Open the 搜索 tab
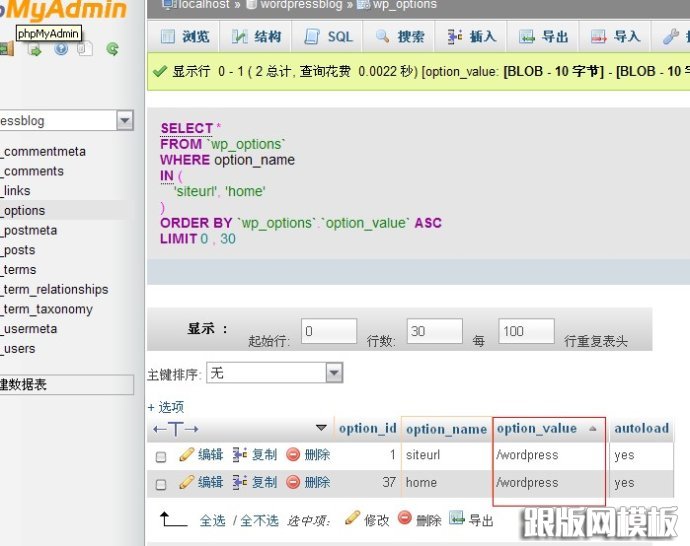 pos(400,37)
